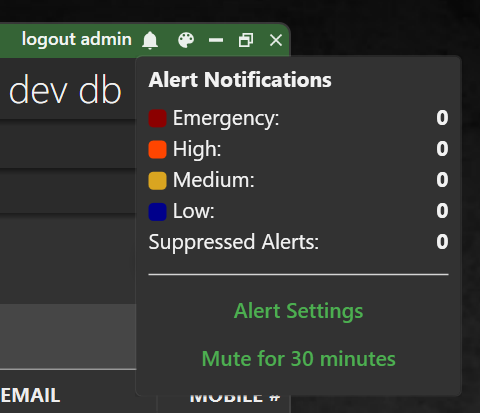Open Alert Settings
This screenshot has width=480, height=413.
(298, 311)
